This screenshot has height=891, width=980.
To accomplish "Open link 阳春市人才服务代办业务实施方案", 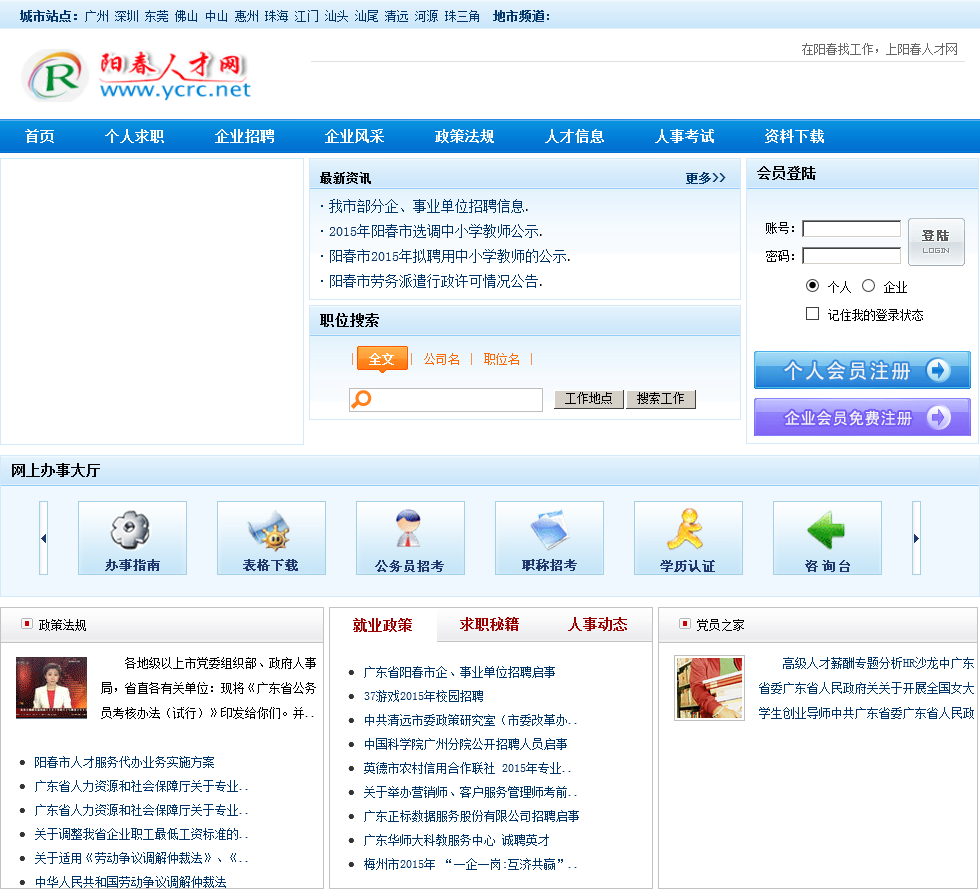I will [124, 762].
